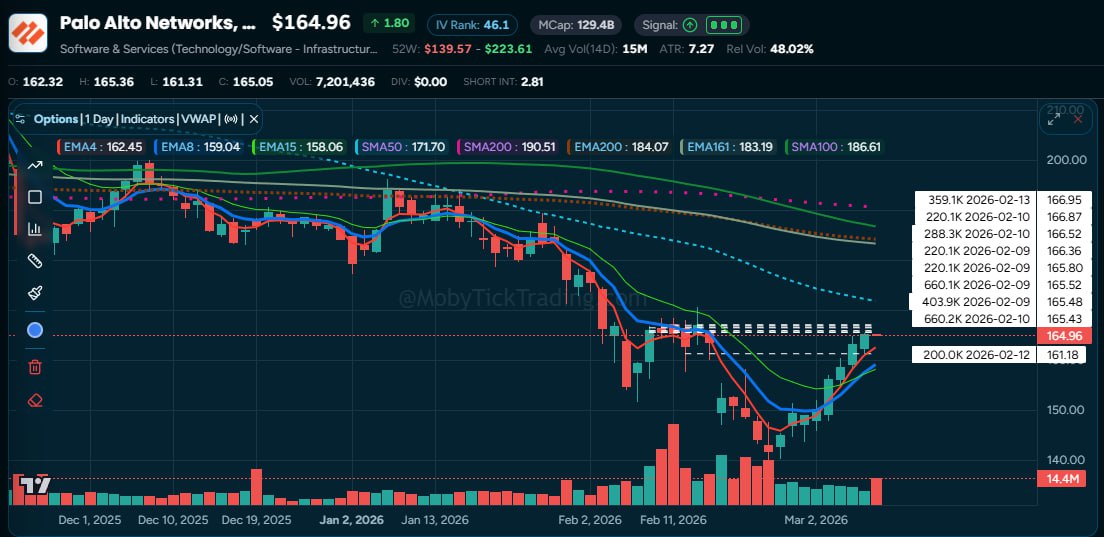The height and width of the screenshot is (537, 1104).
Task: Toggle the live broadcast signal icon
Action: coord(232,119)
